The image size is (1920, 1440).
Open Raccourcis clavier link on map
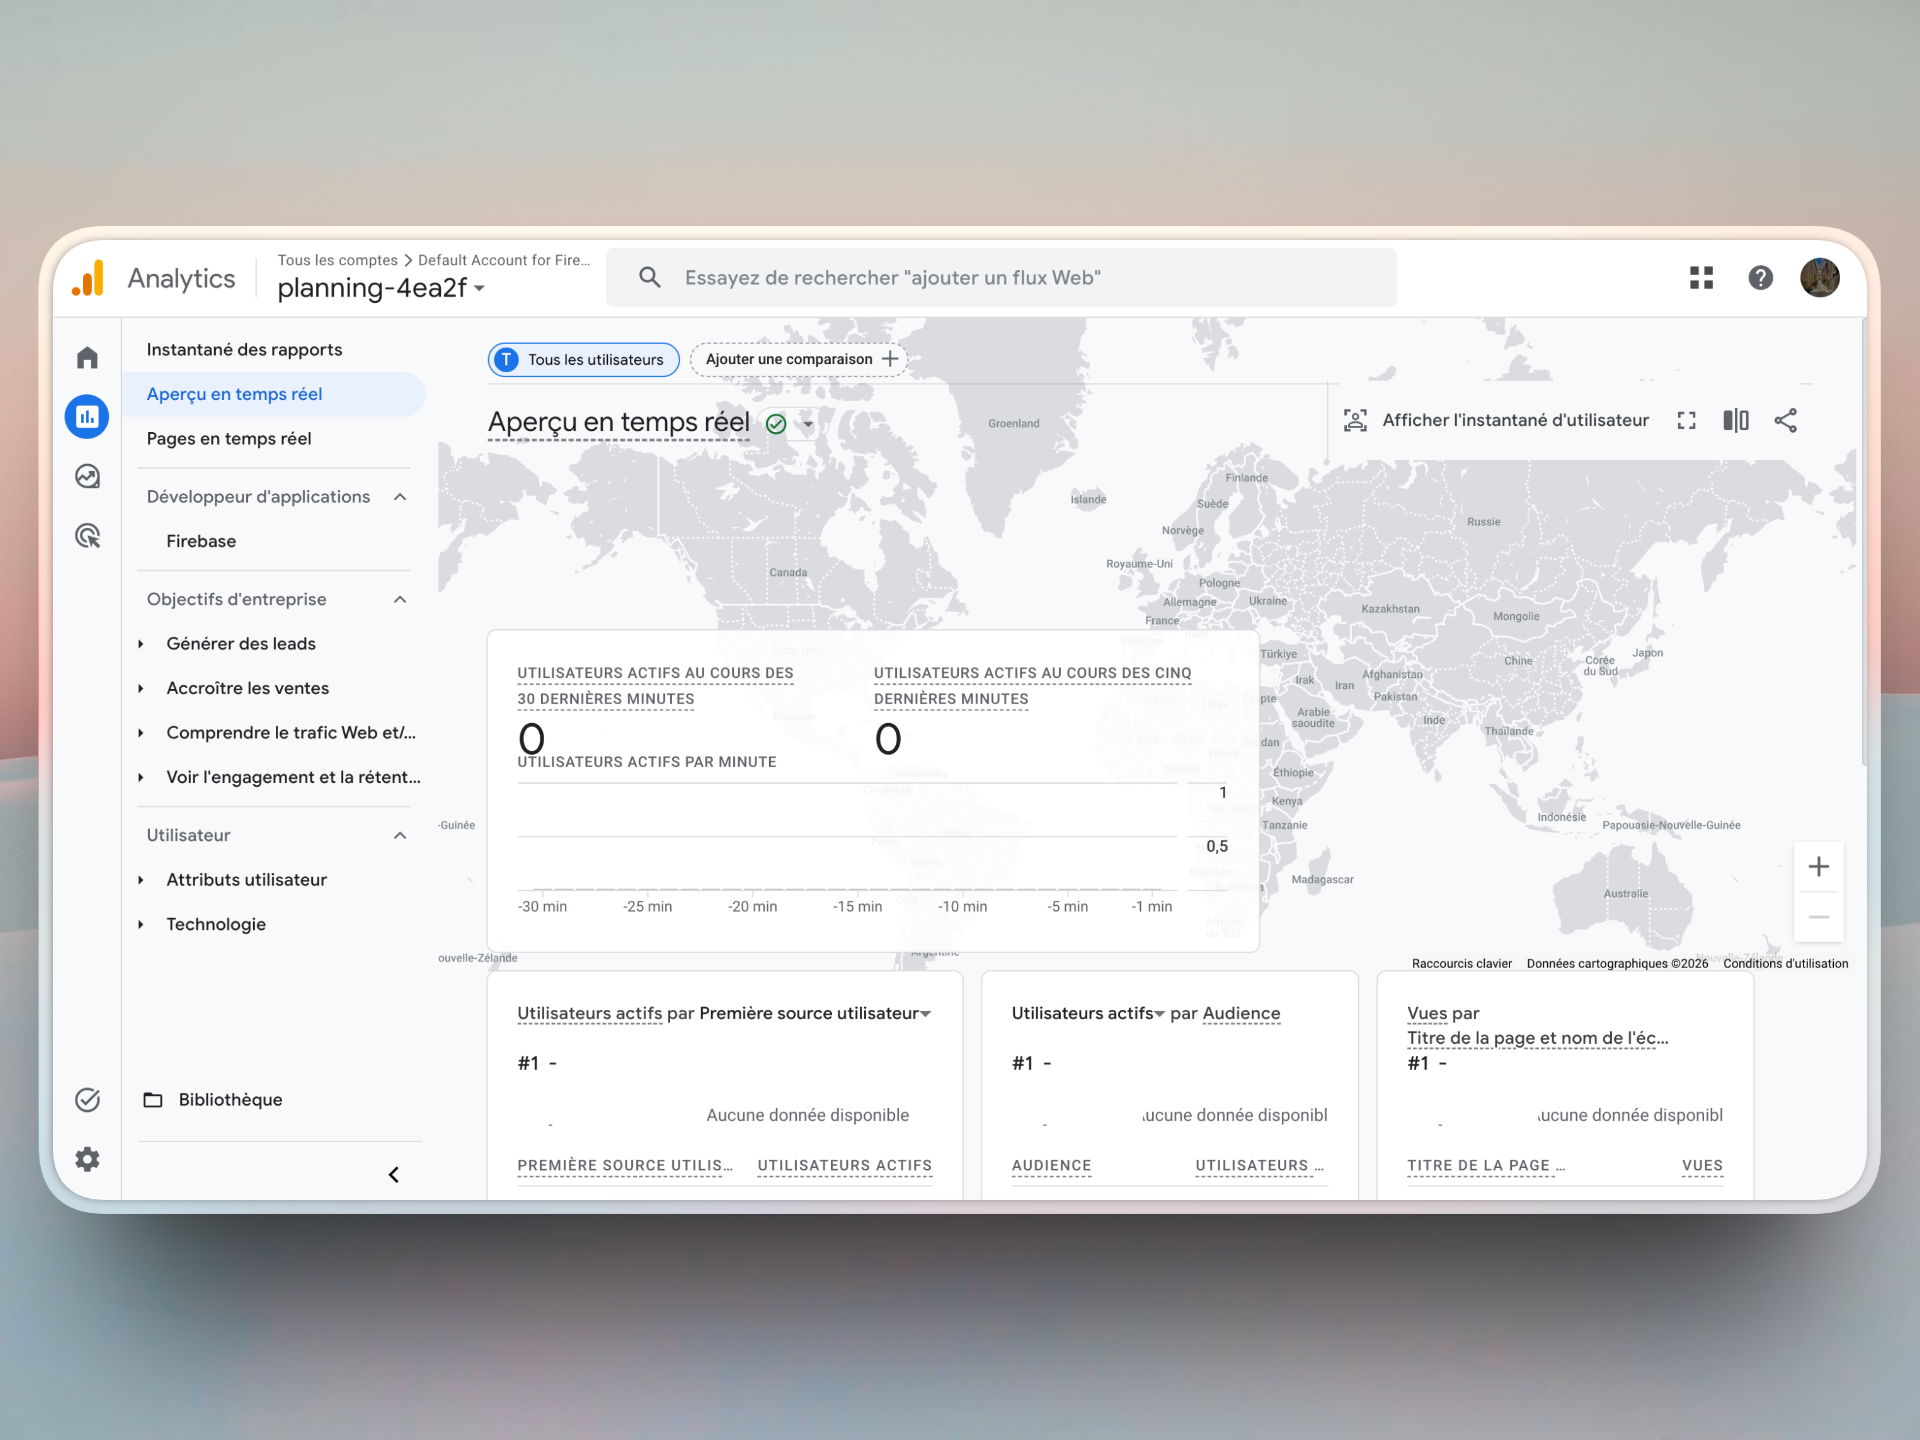(1461, 964)
